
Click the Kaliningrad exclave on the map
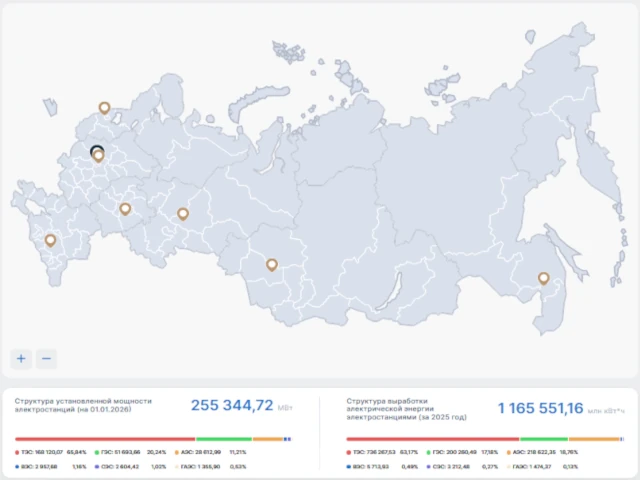click(51, 107)
